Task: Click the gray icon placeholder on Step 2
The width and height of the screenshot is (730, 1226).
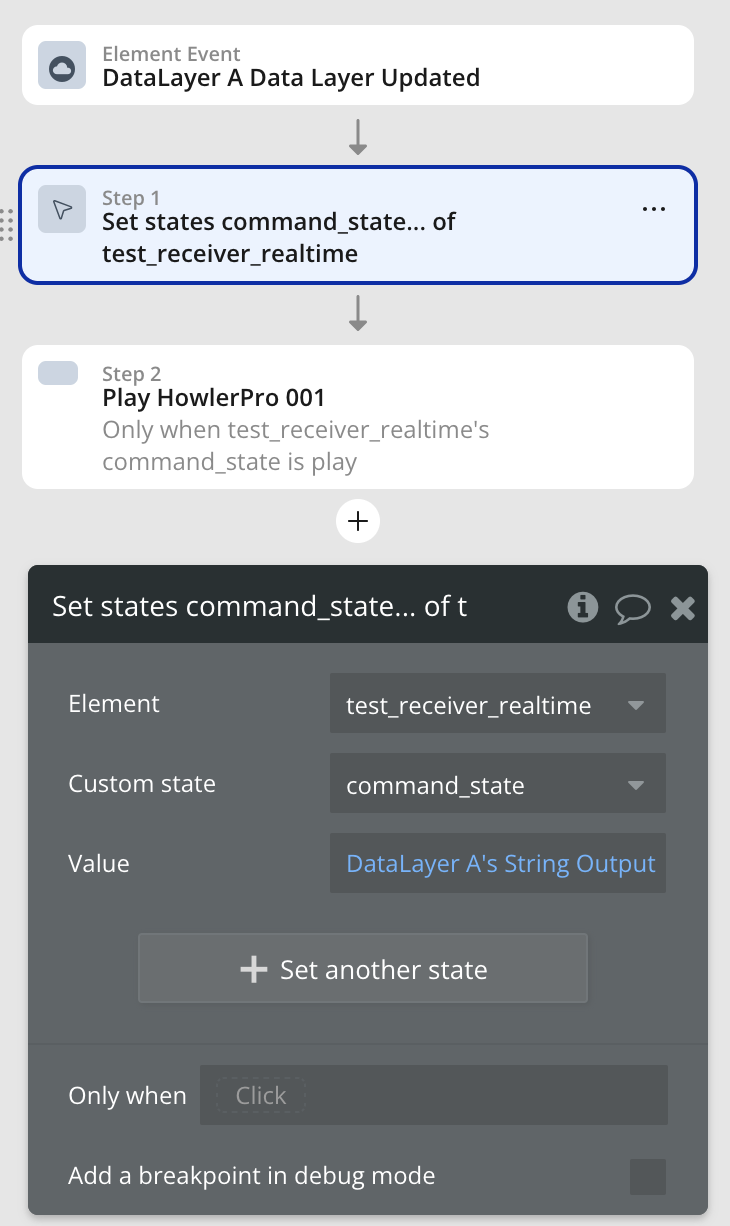Action: [58, 373]
